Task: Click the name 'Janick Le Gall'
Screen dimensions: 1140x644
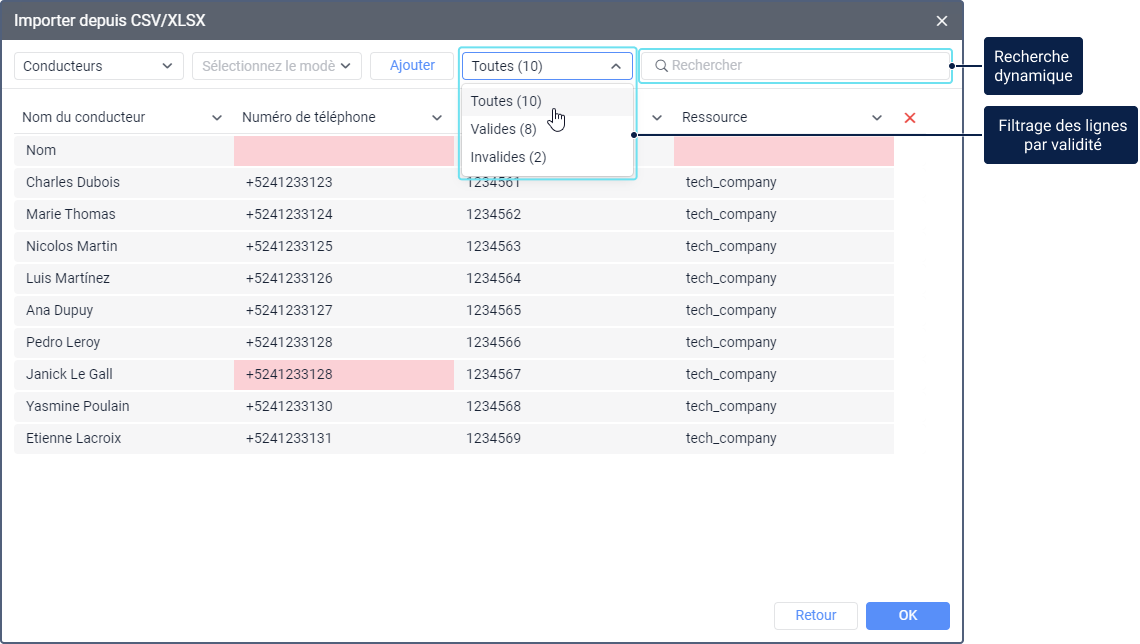Action: coord(69,374)
